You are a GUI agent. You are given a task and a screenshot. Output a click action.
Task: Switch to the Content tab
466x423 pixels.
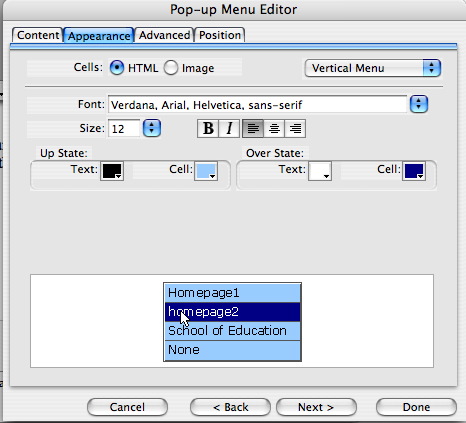tap(38, 35)
